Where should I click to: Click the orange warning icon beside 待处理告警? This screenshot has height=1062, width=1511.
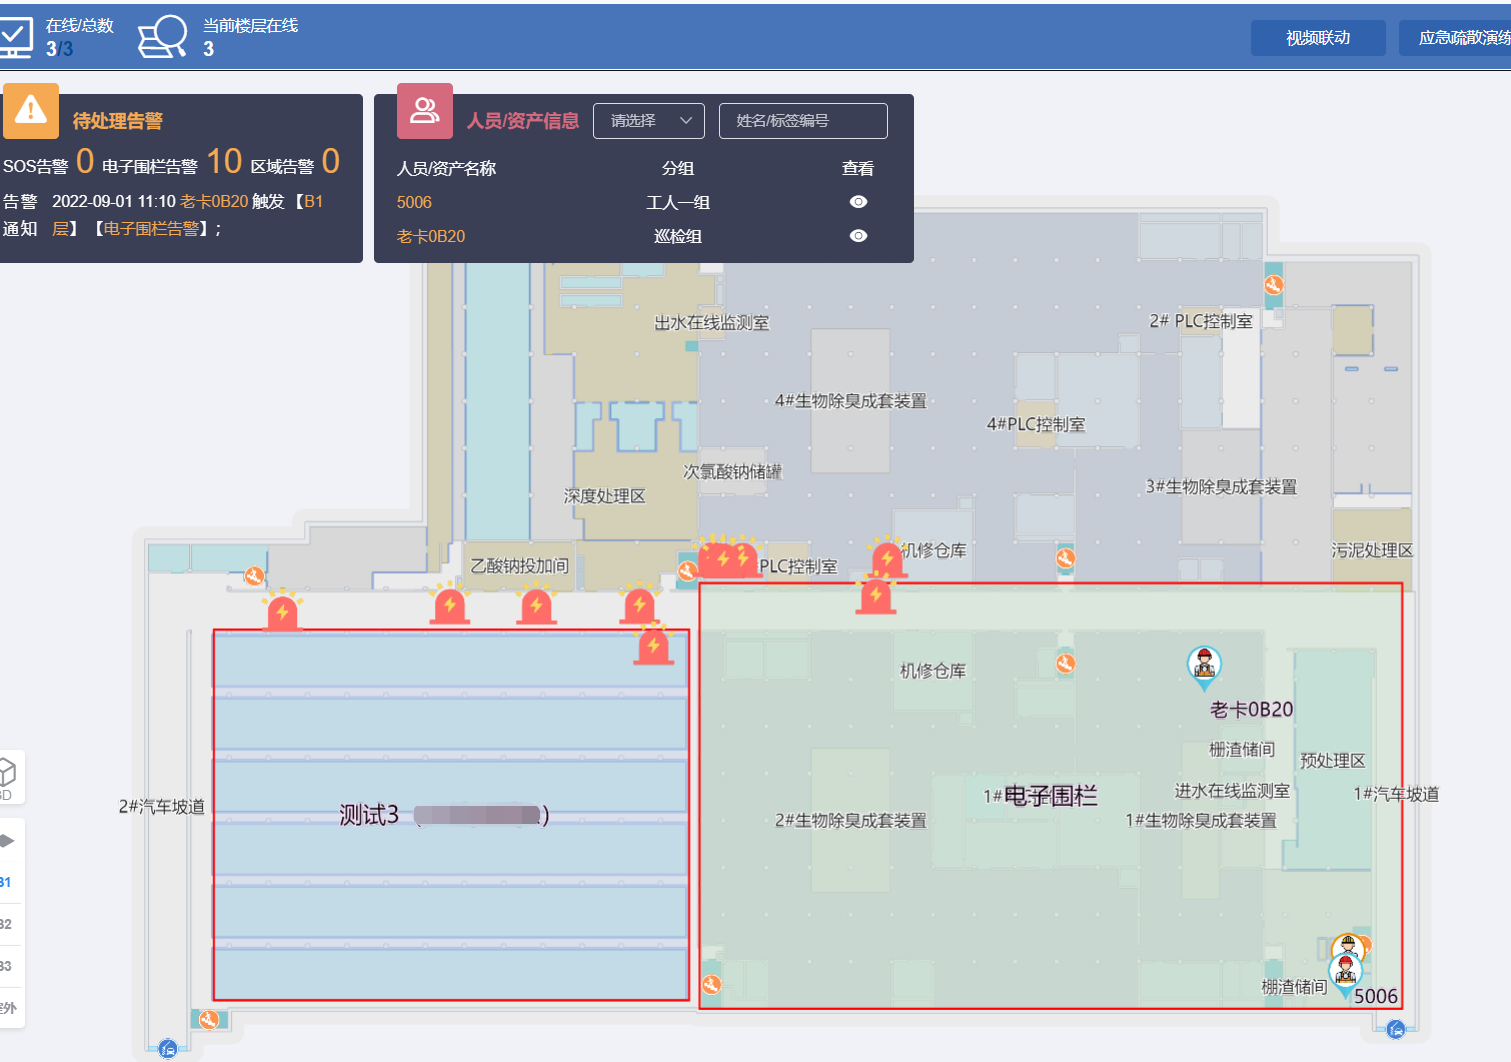tap(31, 110)
